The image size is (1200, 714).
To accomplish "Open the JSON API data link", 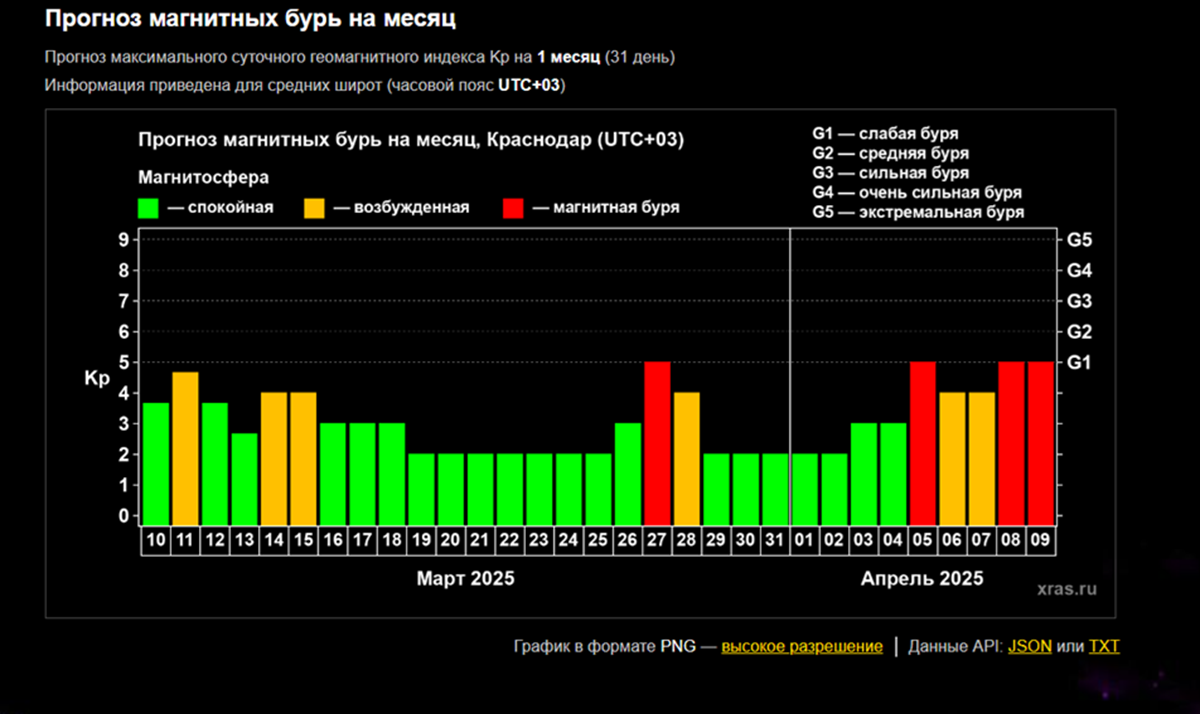I will (1029, 646).
